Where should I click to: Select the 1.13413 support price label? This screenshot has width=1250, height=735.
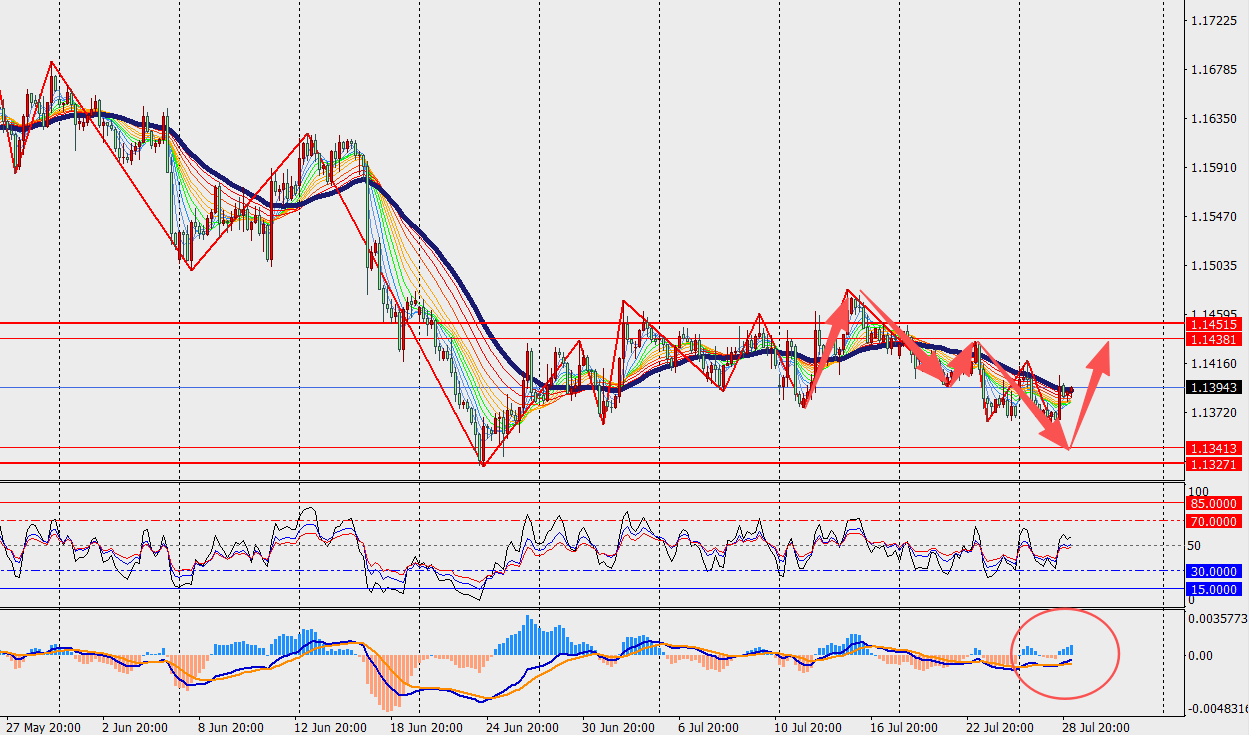tap(1214, 449)
